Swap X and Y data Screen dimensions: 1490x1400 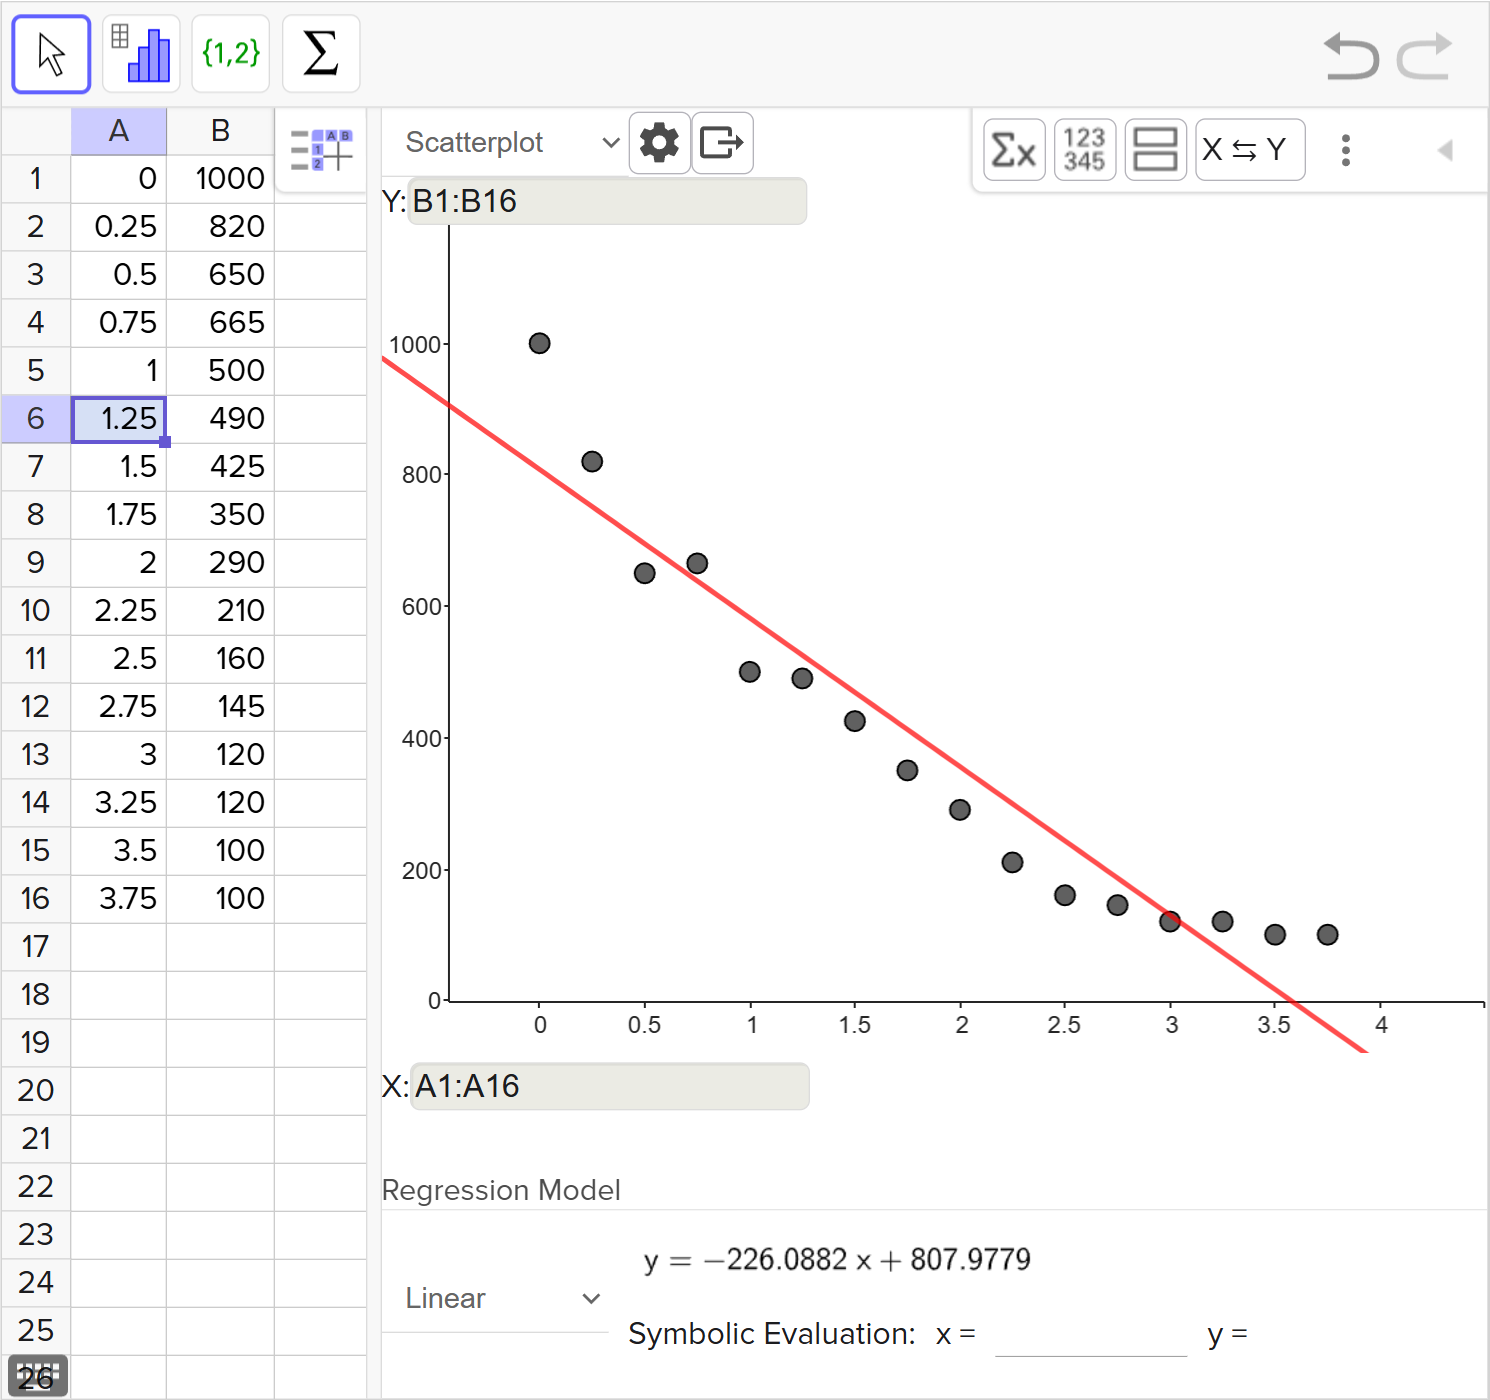(1250, 150)
